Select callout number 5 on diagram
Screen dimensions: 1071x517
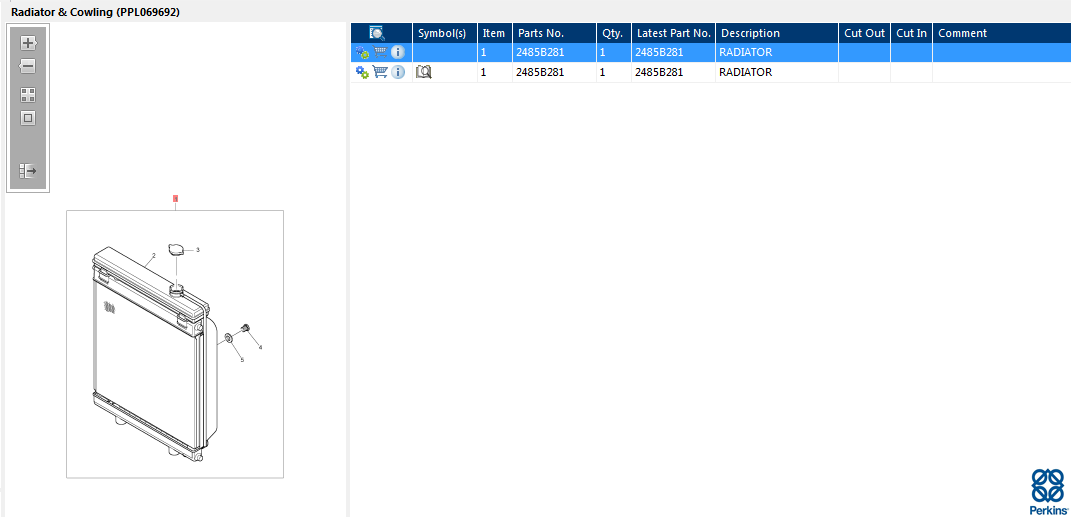tap(242, 360)
